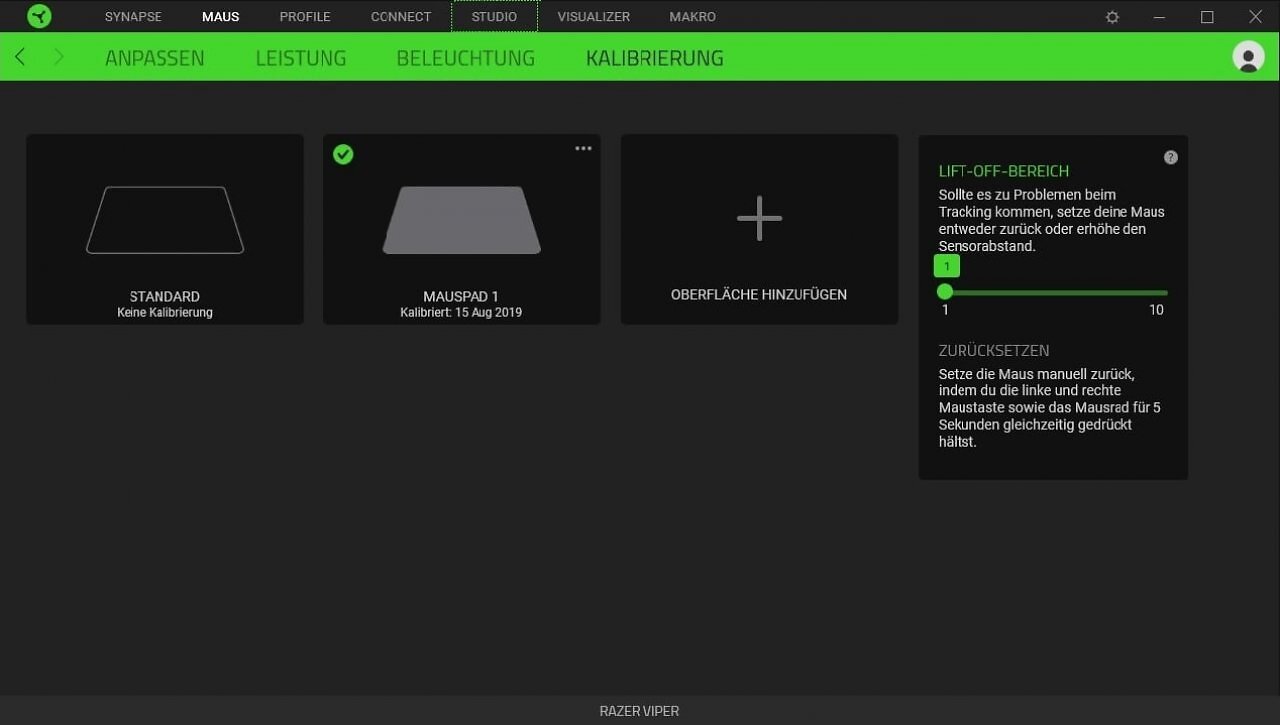This screenshot has height=725, width=1280.
Task: Go forward with the right arrow
Action: [58, 56]
